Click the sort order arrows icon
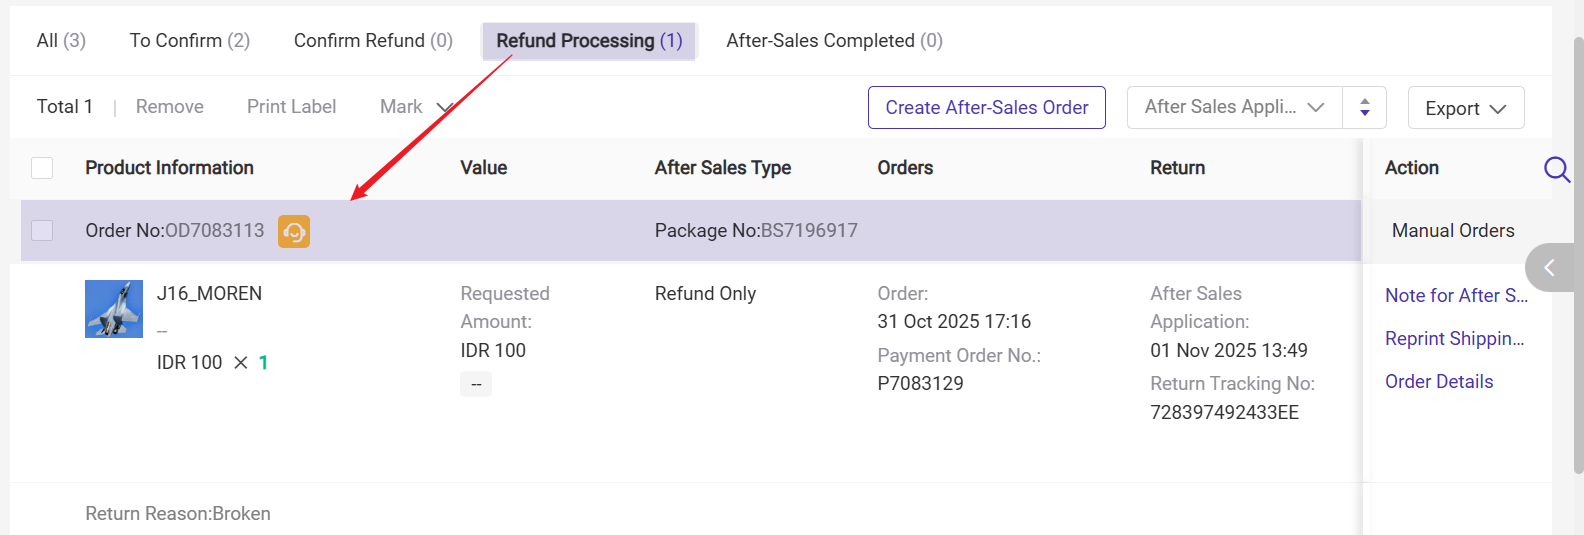The height and width of the screenshot is (535, 1584). coord(1365,108)
